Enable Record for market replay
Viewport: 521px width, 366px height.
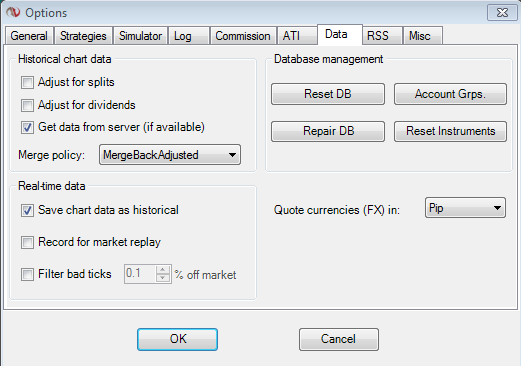point(27,242)
